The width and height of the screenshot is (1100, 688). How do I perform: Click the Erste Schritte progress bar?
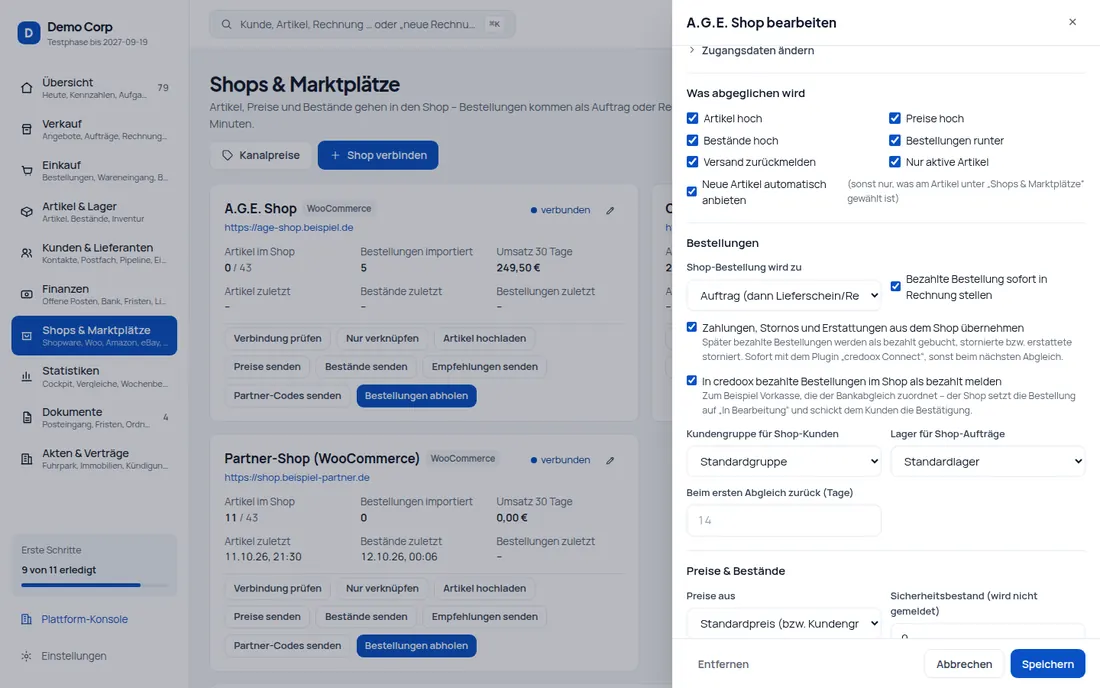coord(94,585)
